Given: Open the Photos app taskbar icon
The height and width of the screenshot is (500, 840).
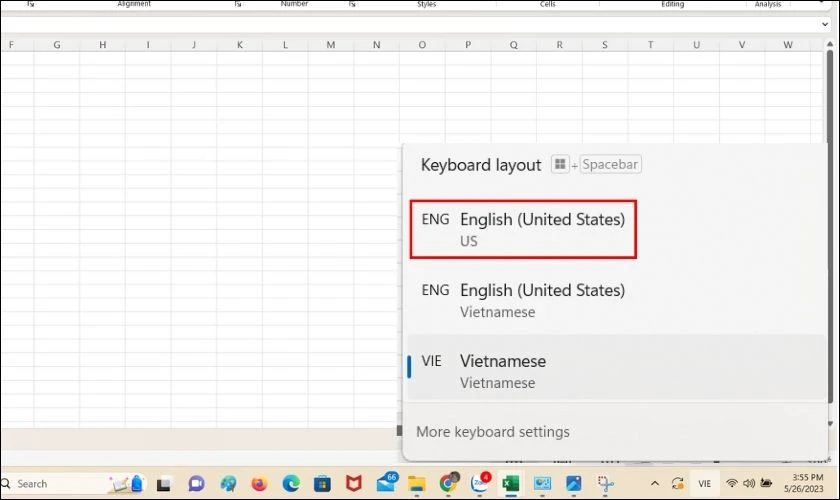Looking at the screenshot, I should pos(573,484).
